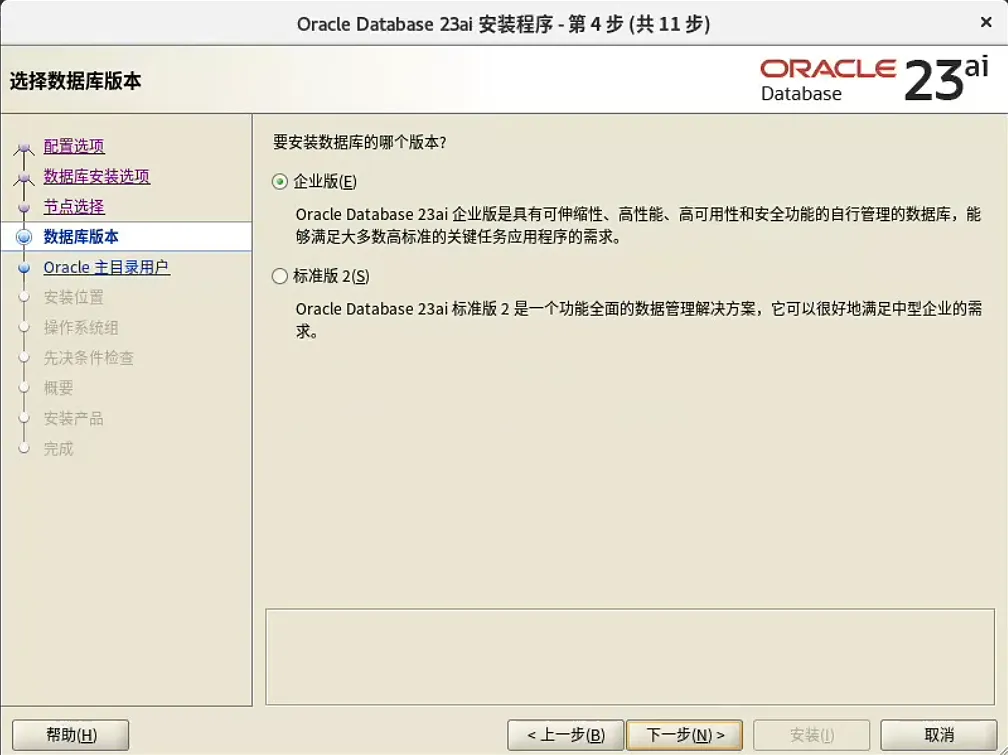Click the 安装(I) button
This screenshot has width=1008, height=755.
click(x=811, y=734)
